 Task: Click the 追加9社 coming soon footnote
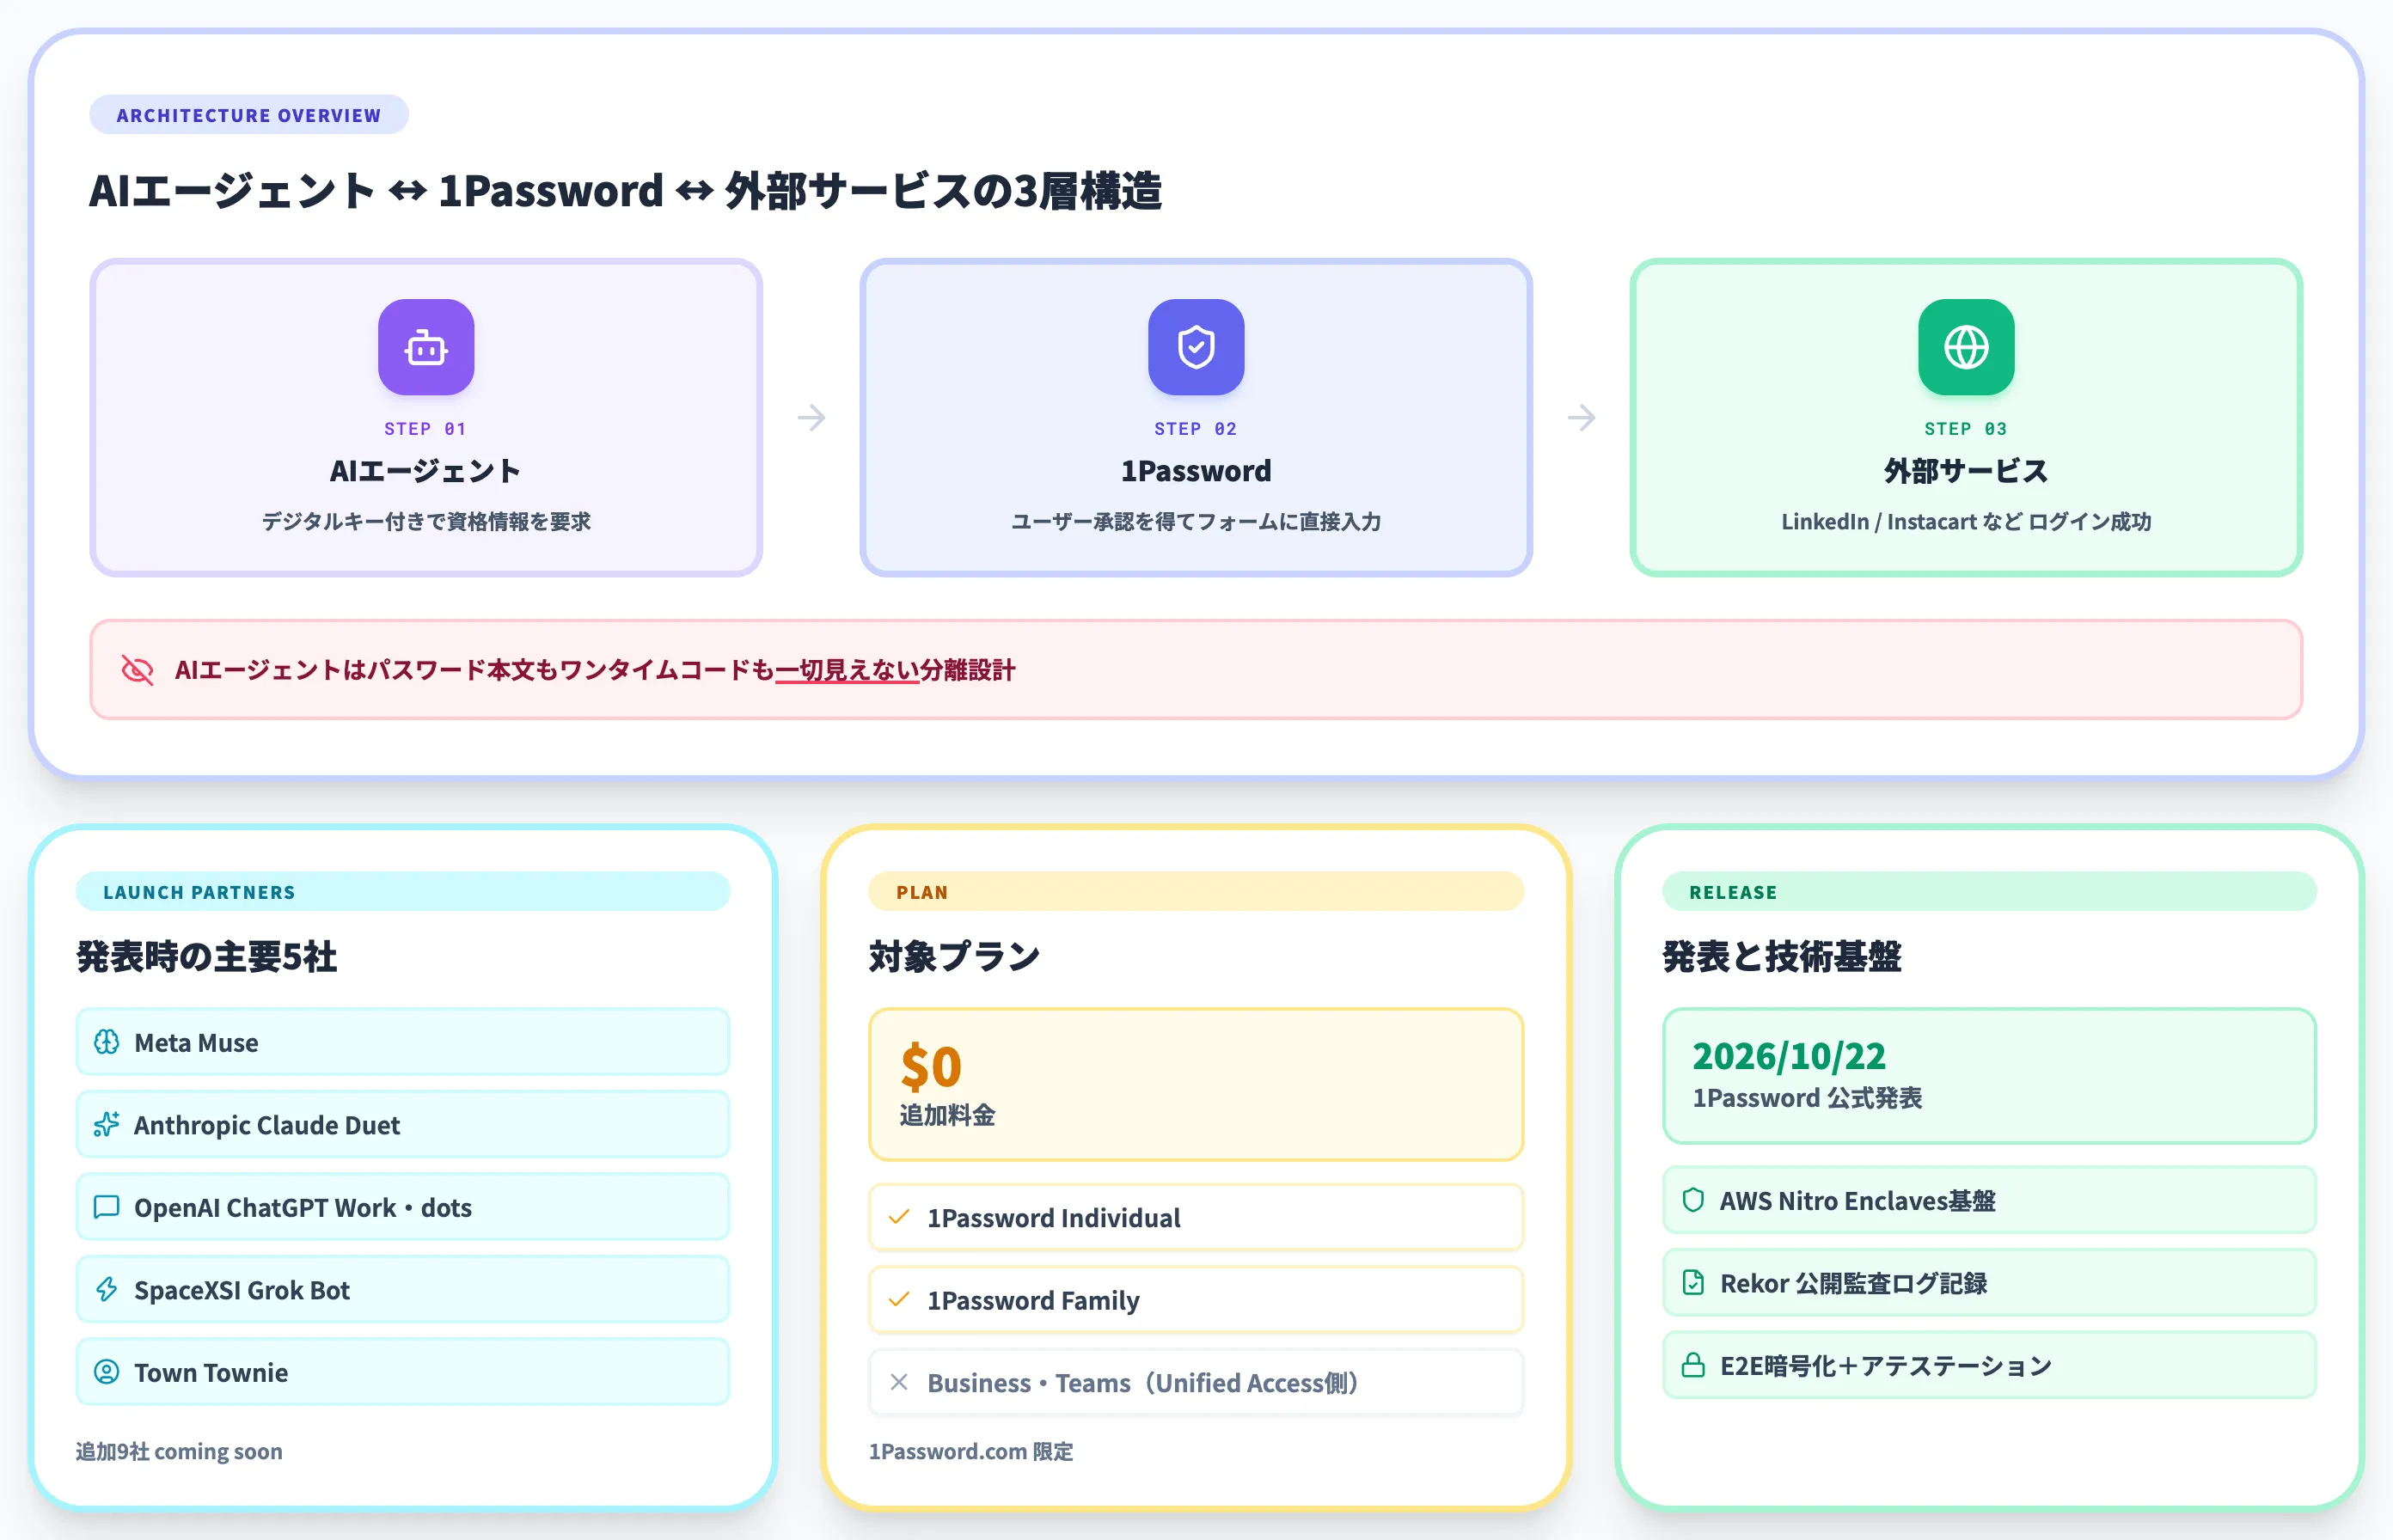(179, 1451)
